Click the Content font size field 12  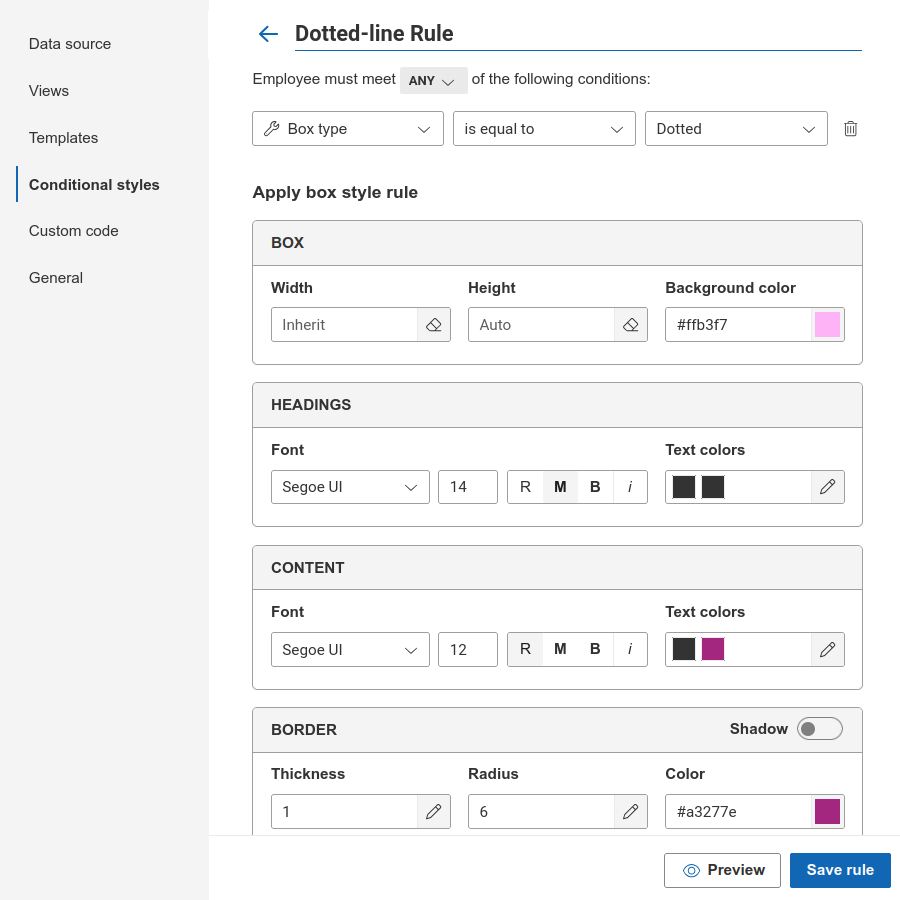(468, 650)
